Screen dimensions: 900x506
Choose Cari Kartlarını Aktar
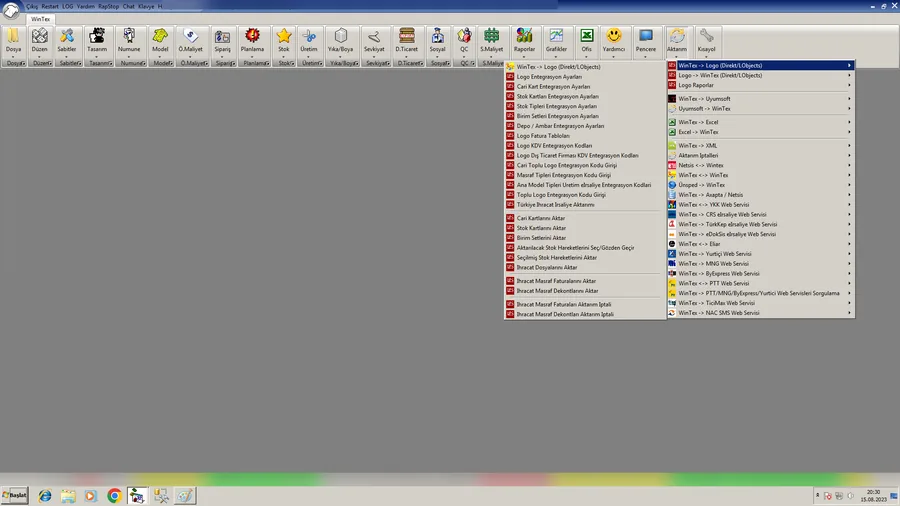tap(585, 218)
